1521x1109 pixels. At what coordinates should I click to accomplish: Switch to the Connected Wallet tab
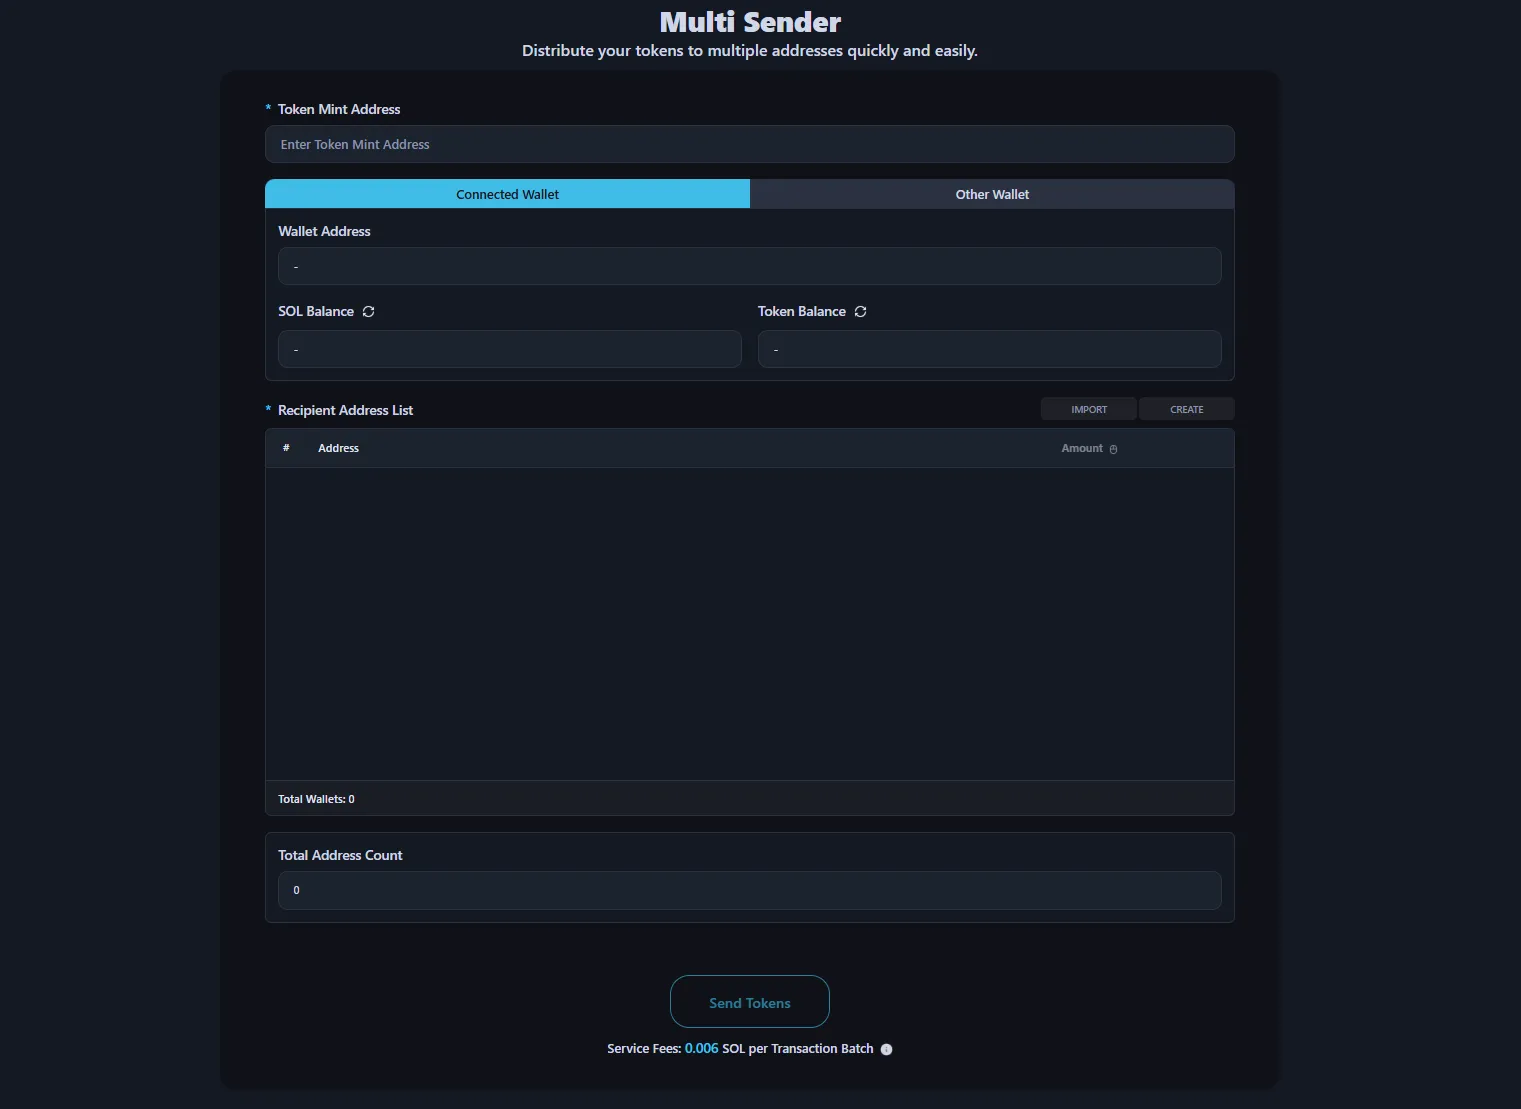coord(507,194)
